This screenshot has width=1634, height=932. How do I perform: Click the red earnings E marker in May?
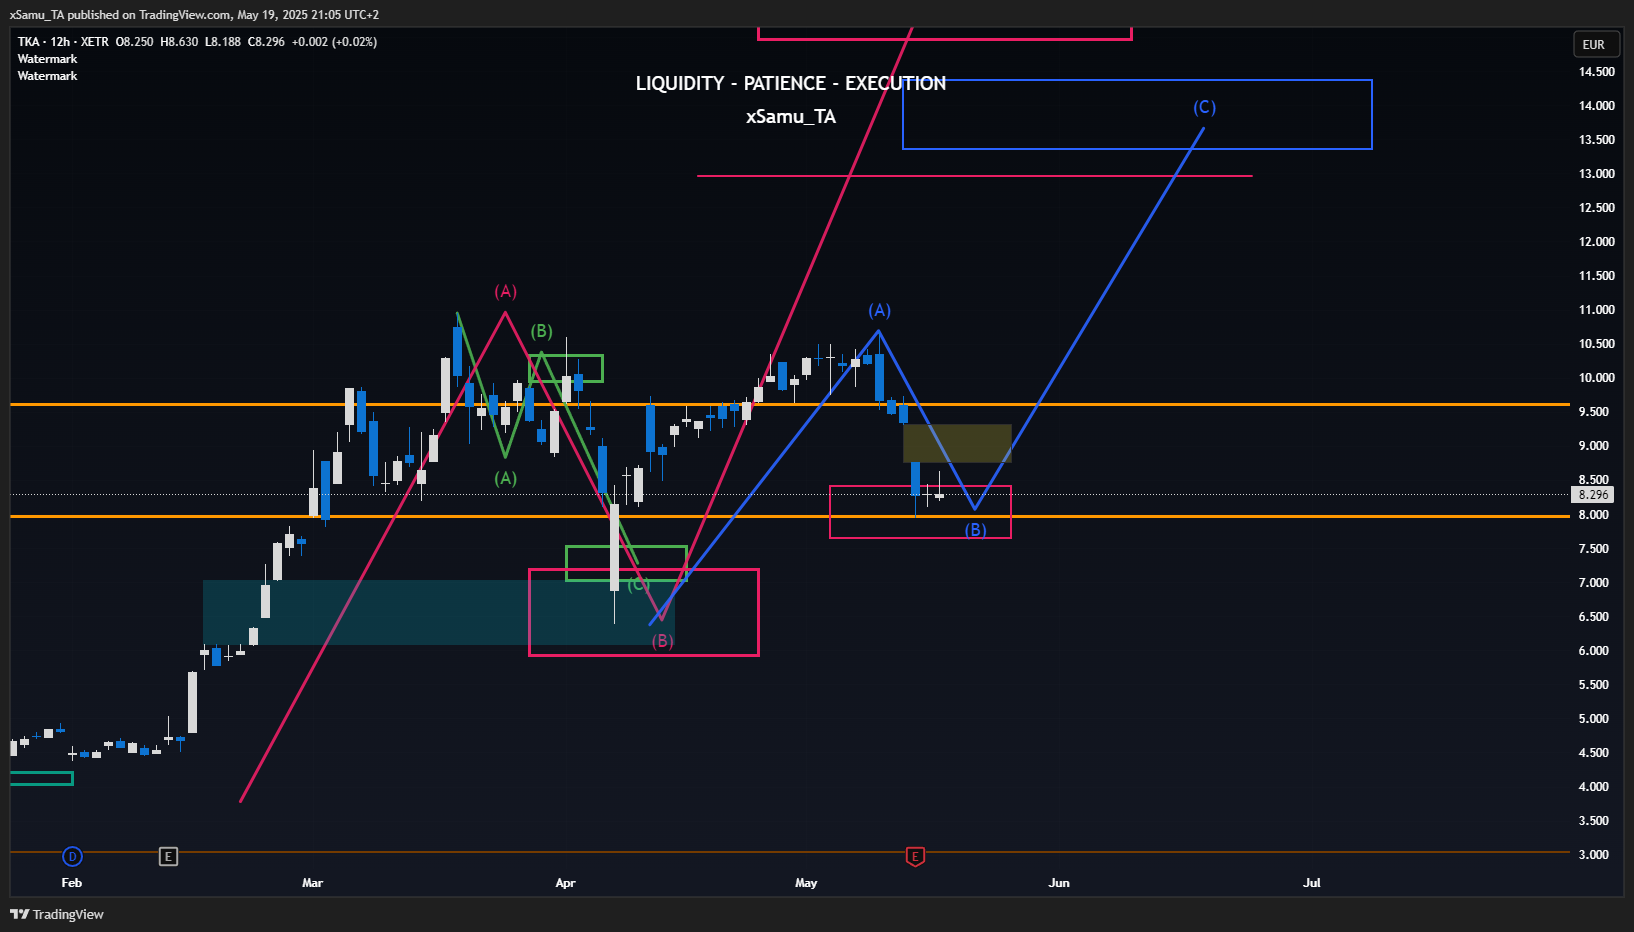click(x=915, y=856)
